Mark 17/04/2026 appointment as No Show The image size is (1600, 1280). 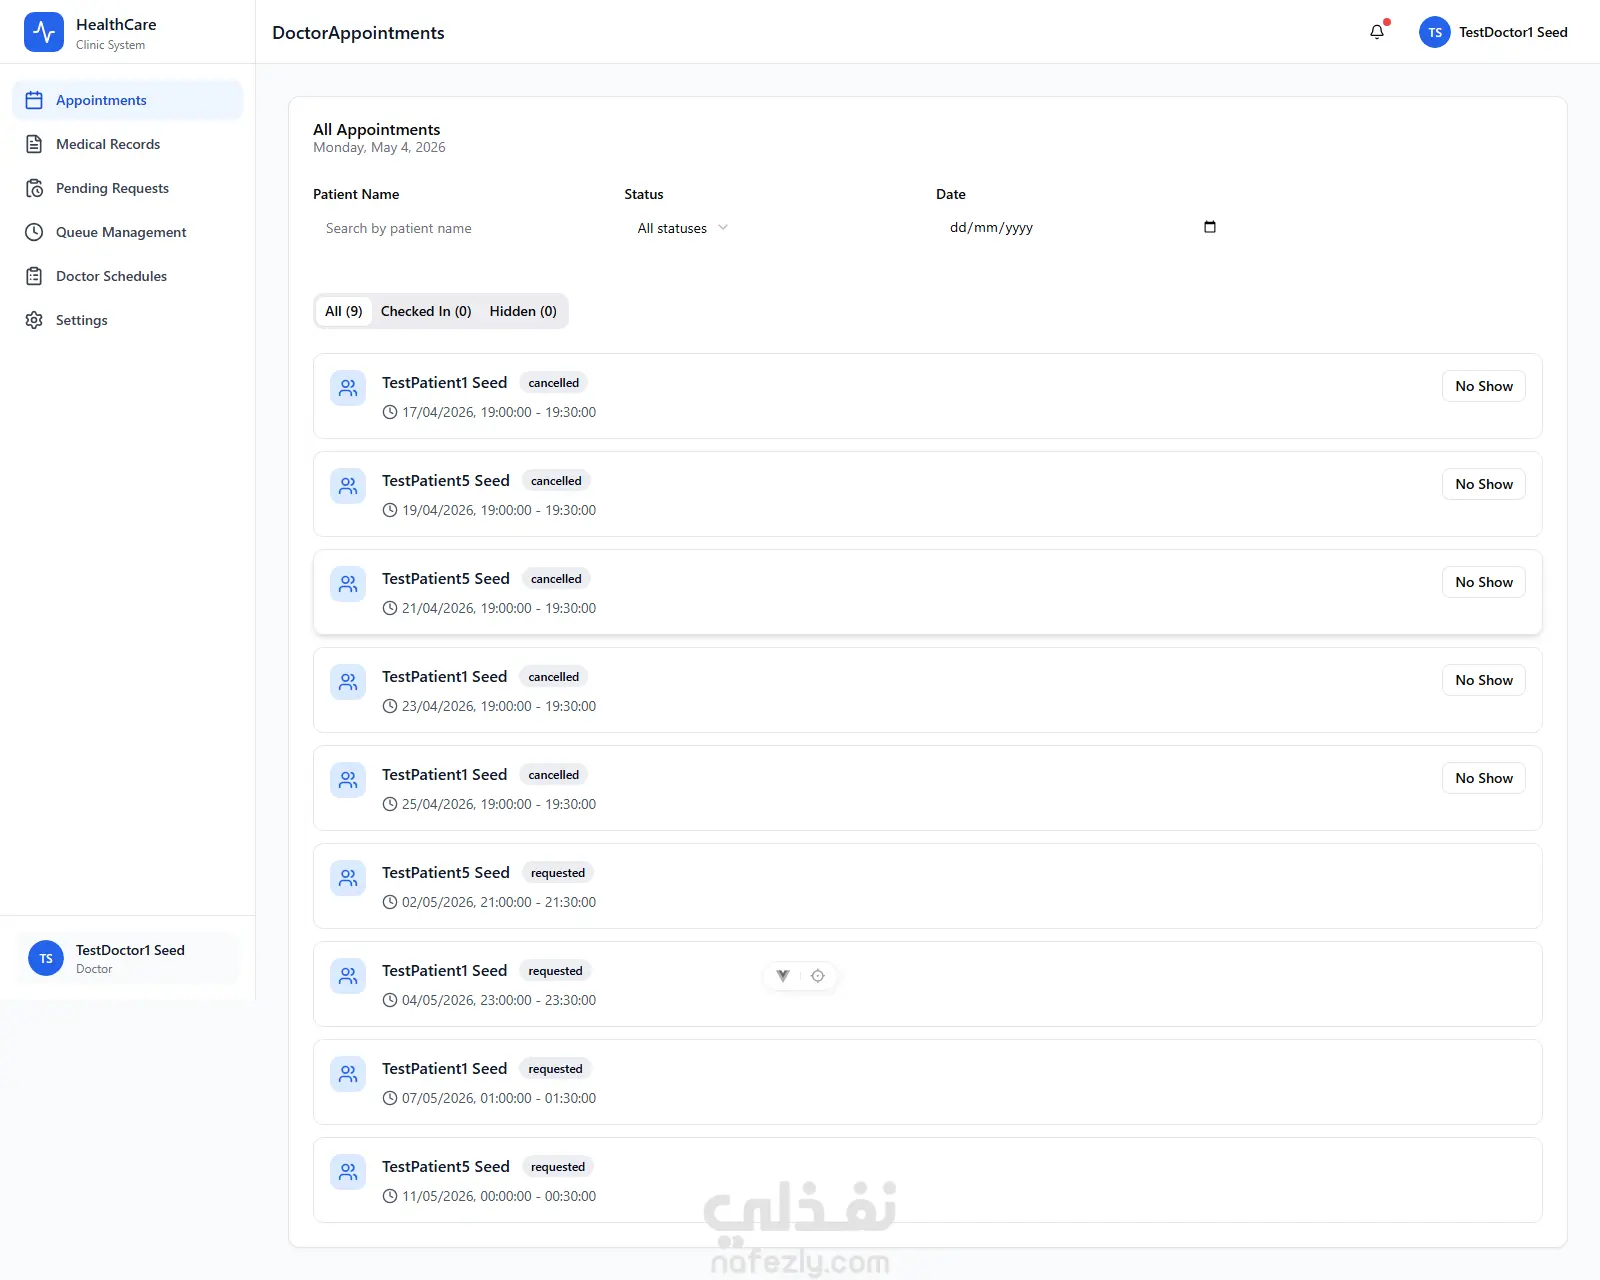coord(1484,386)
